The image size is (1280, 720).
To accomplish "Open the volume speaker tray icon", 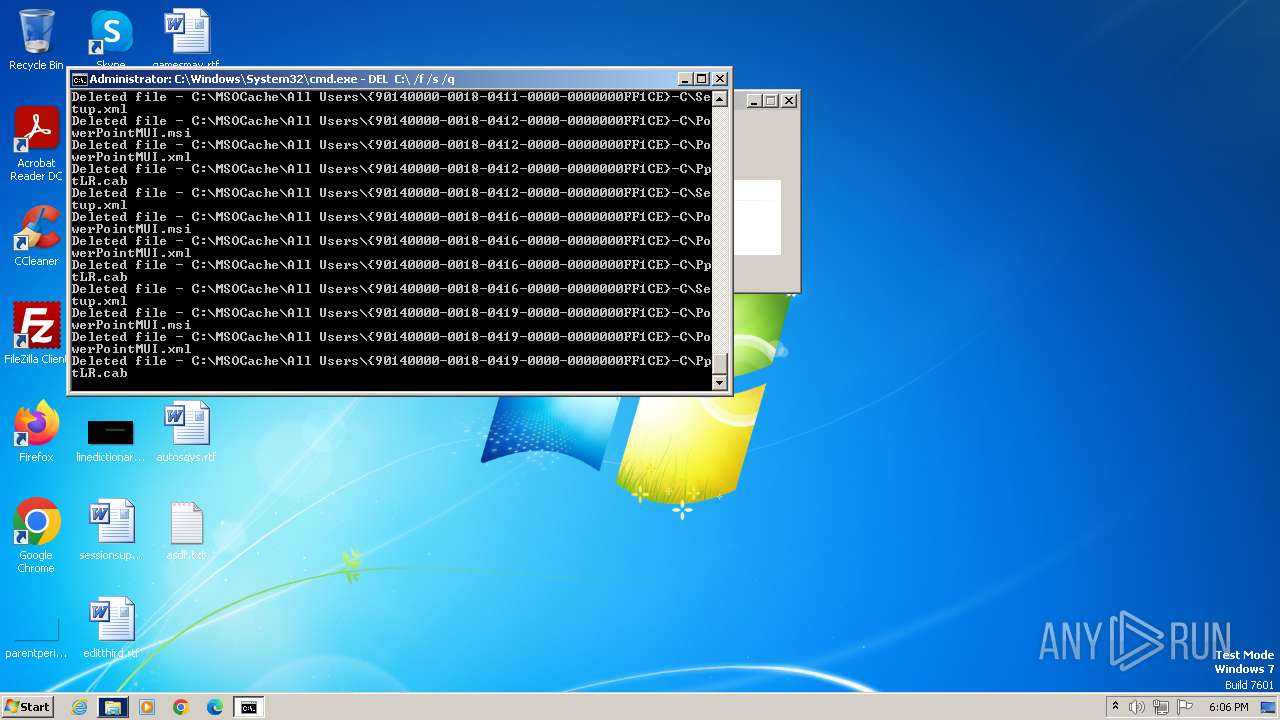I will tap(1137, 707).
